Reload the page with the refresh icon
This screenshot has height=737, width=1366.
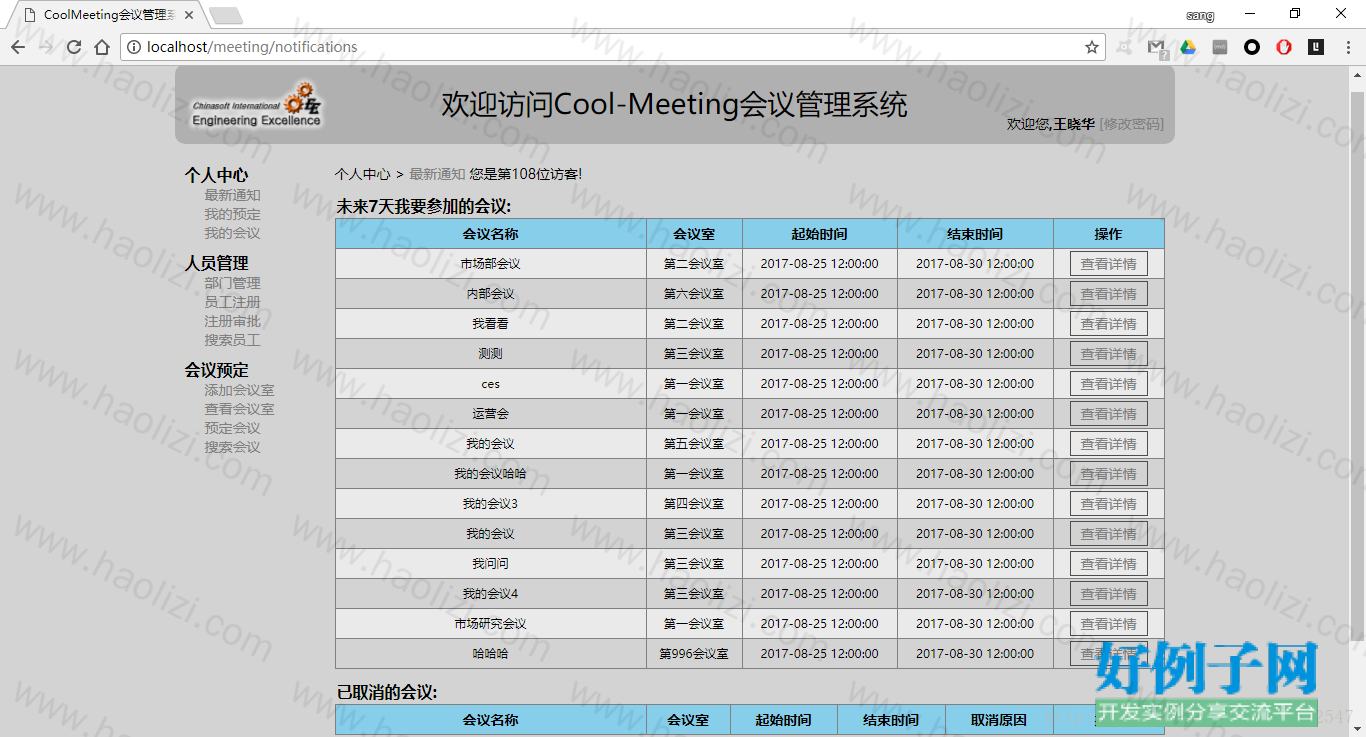click(74, 47)
